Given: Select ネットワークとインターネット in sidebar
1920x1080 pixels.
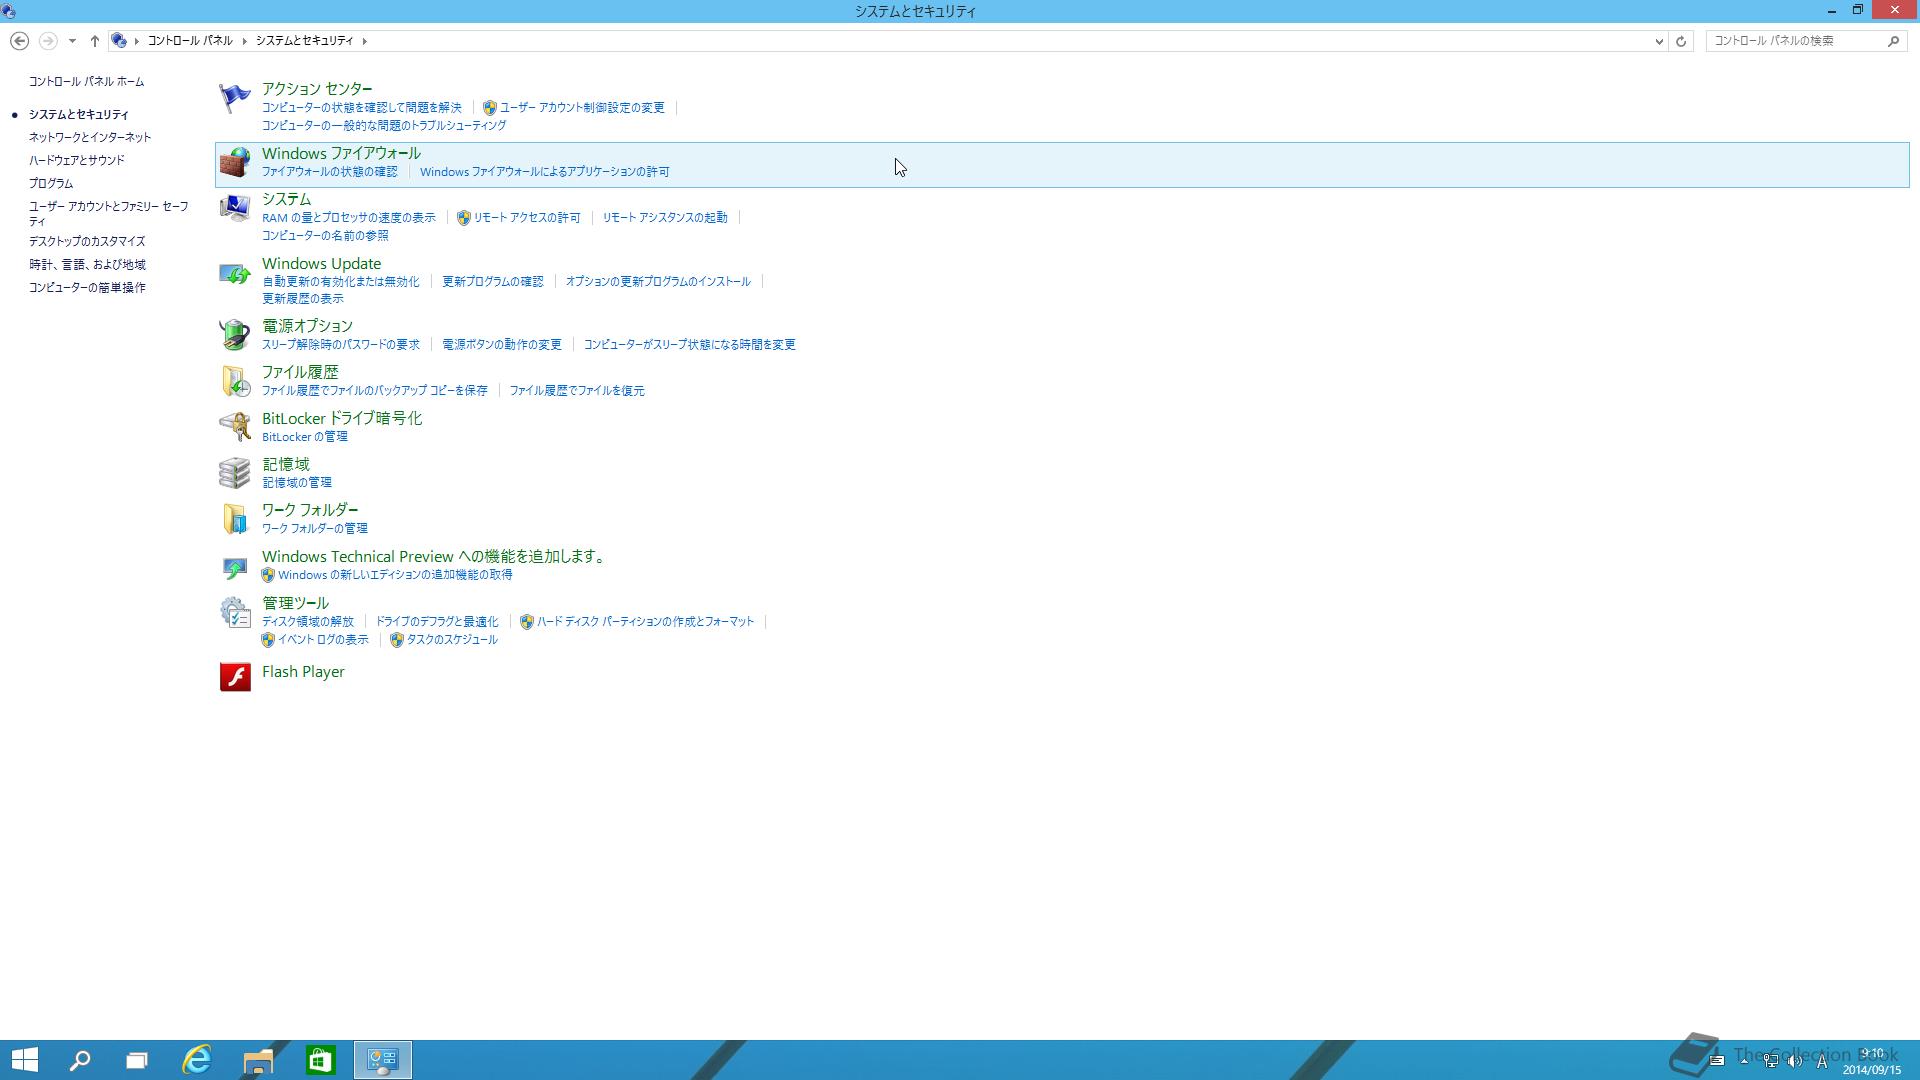Looking at the screenshot, I should coord(90,137).
